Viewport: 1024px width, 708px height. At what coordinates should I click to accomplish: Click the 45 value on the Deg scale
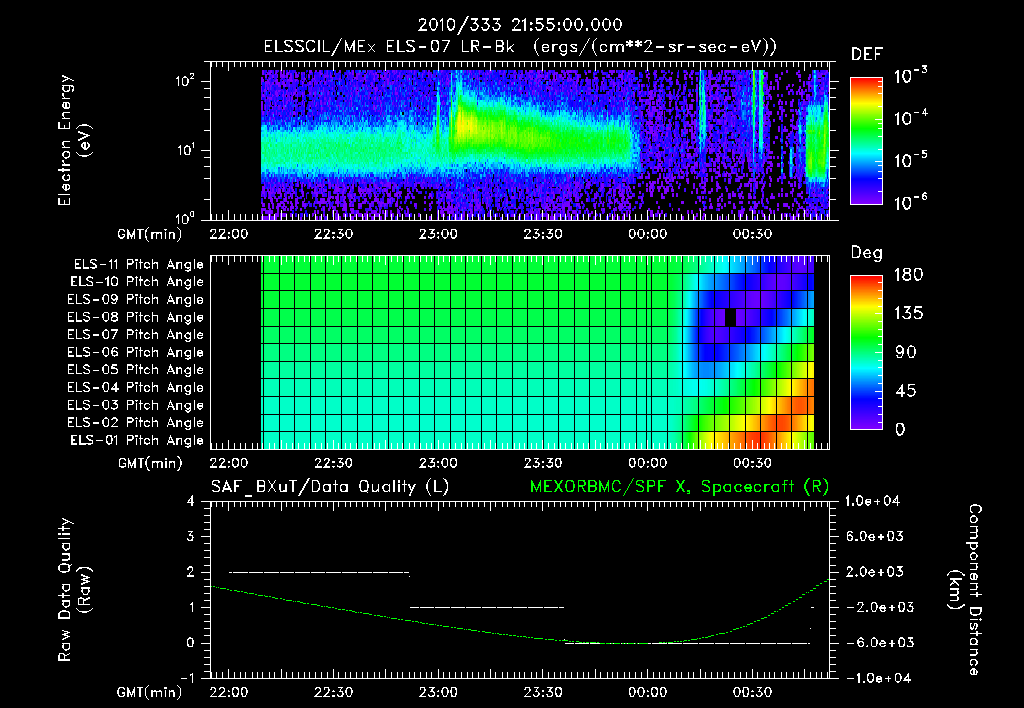point(906,391)
